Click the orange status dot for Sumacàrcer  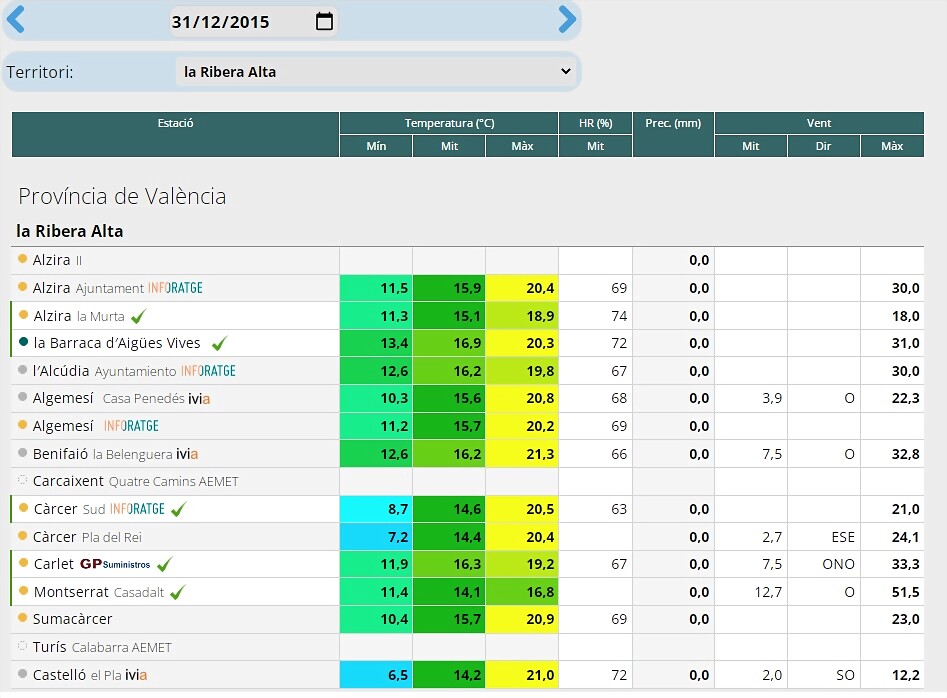click(22, 618)
